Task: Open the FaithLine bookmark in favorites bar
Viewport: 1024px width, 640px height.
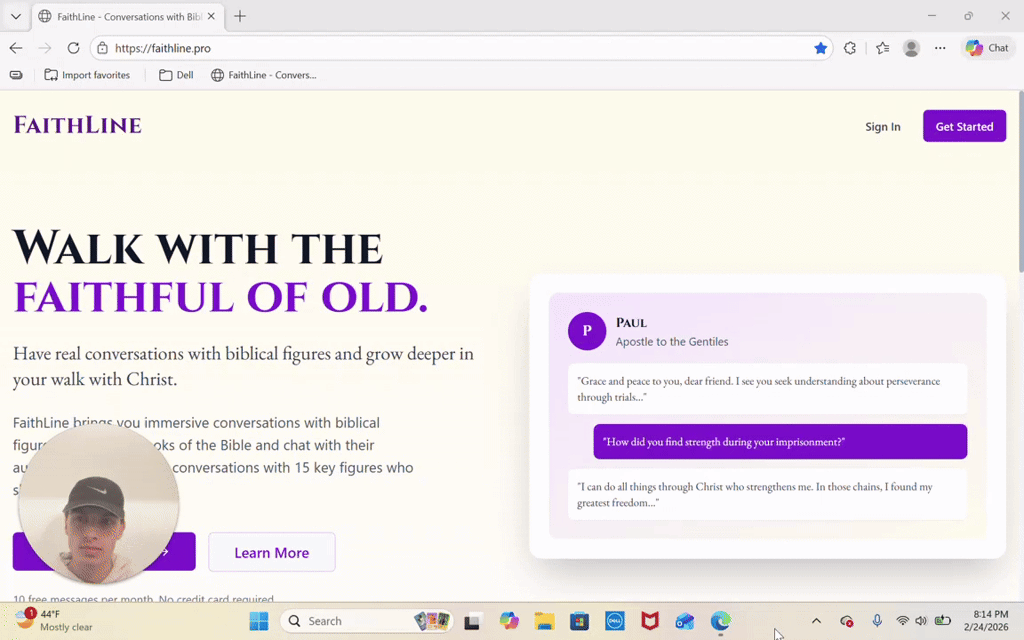Action: (263, 75)
